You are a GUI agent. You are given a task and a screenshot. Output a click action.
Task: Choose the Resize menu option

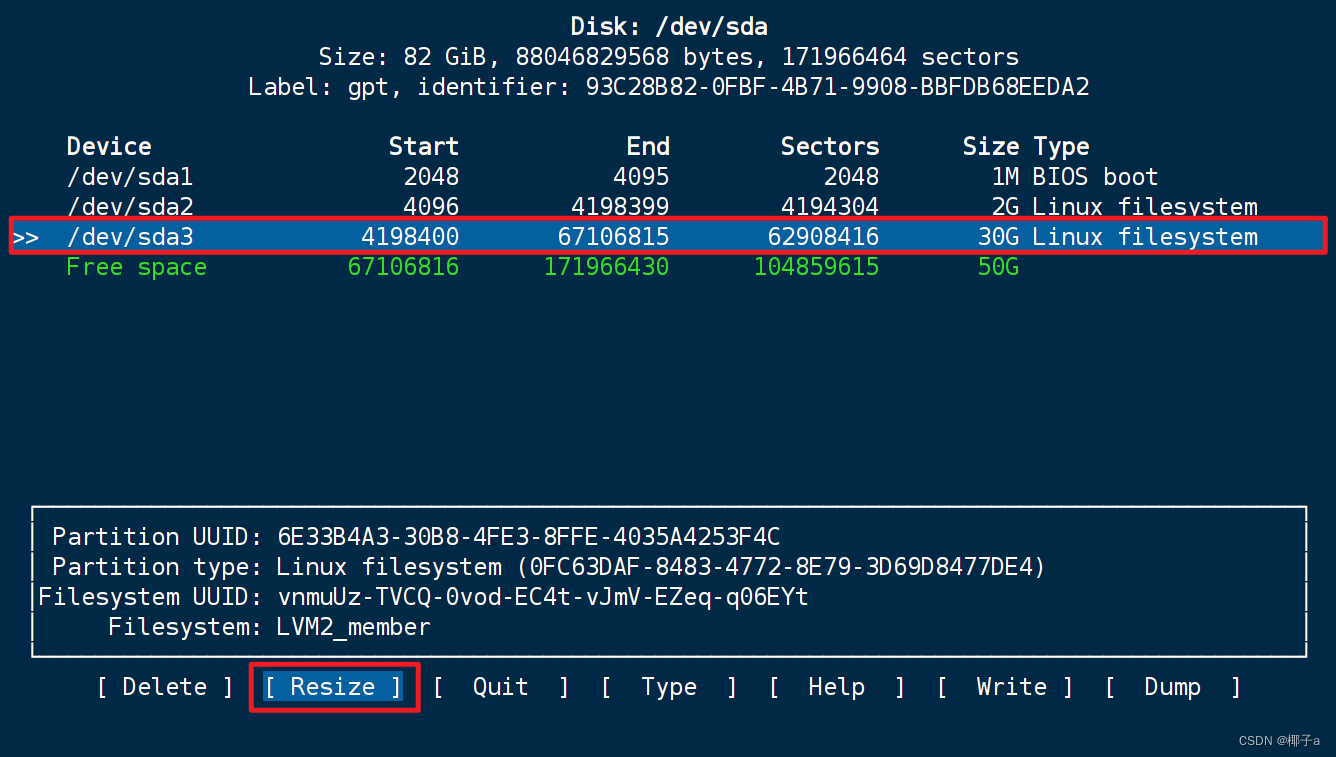coord(333,687)
